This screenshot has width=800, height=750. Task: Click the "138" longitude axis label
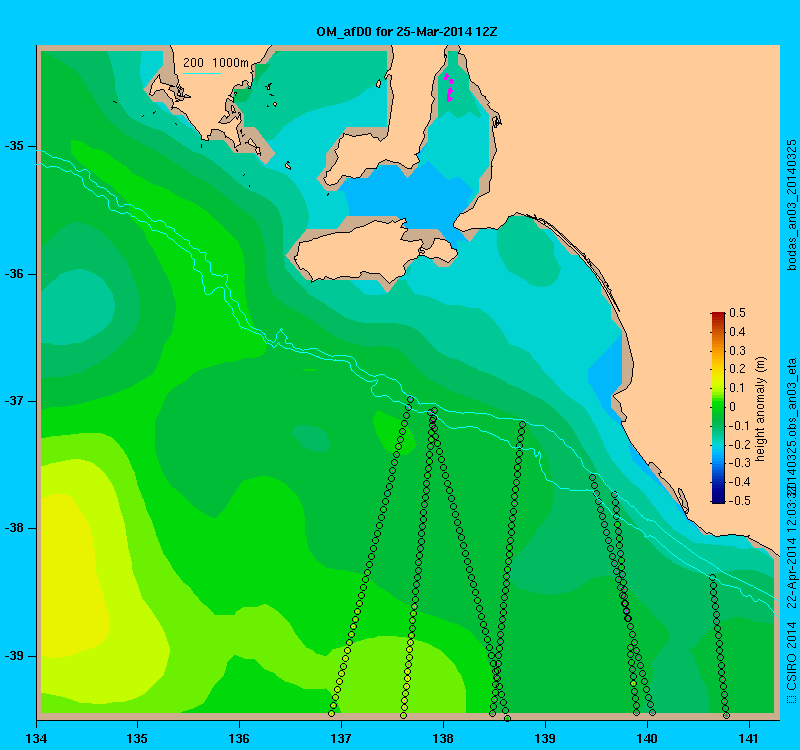[x=443, y=738]
